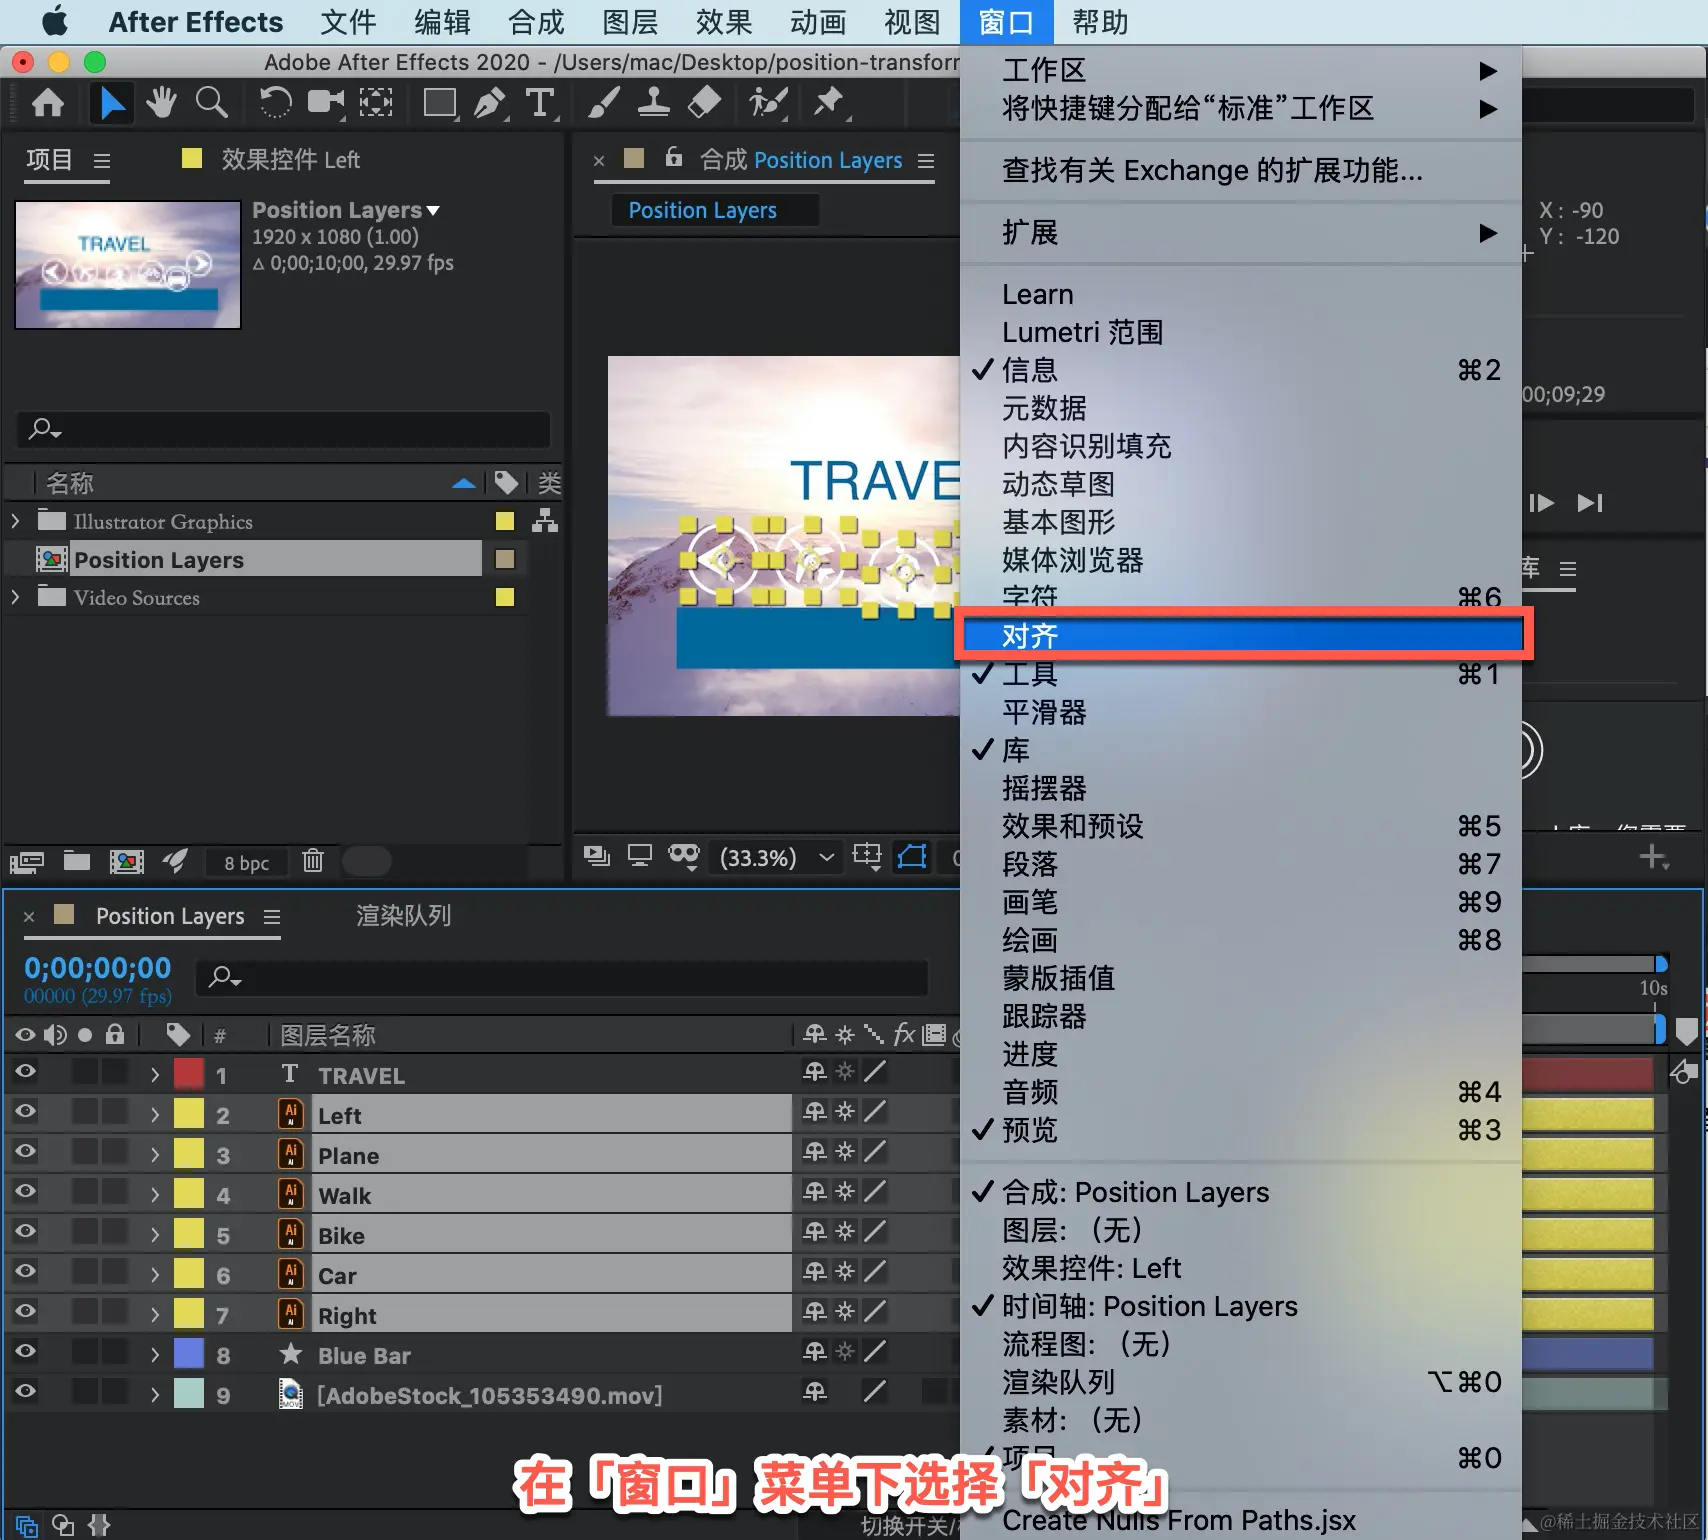The image size is (1708, 1540).
Task: Expand the TRAVEL layer properties
Action: click(x=154, y=1075)
